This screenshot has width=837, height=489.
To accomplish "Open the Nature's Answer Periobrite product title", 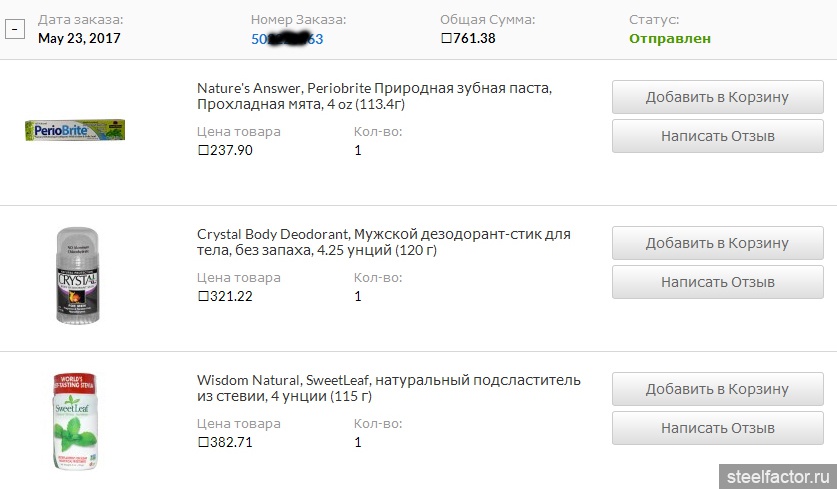I will 374,96.
